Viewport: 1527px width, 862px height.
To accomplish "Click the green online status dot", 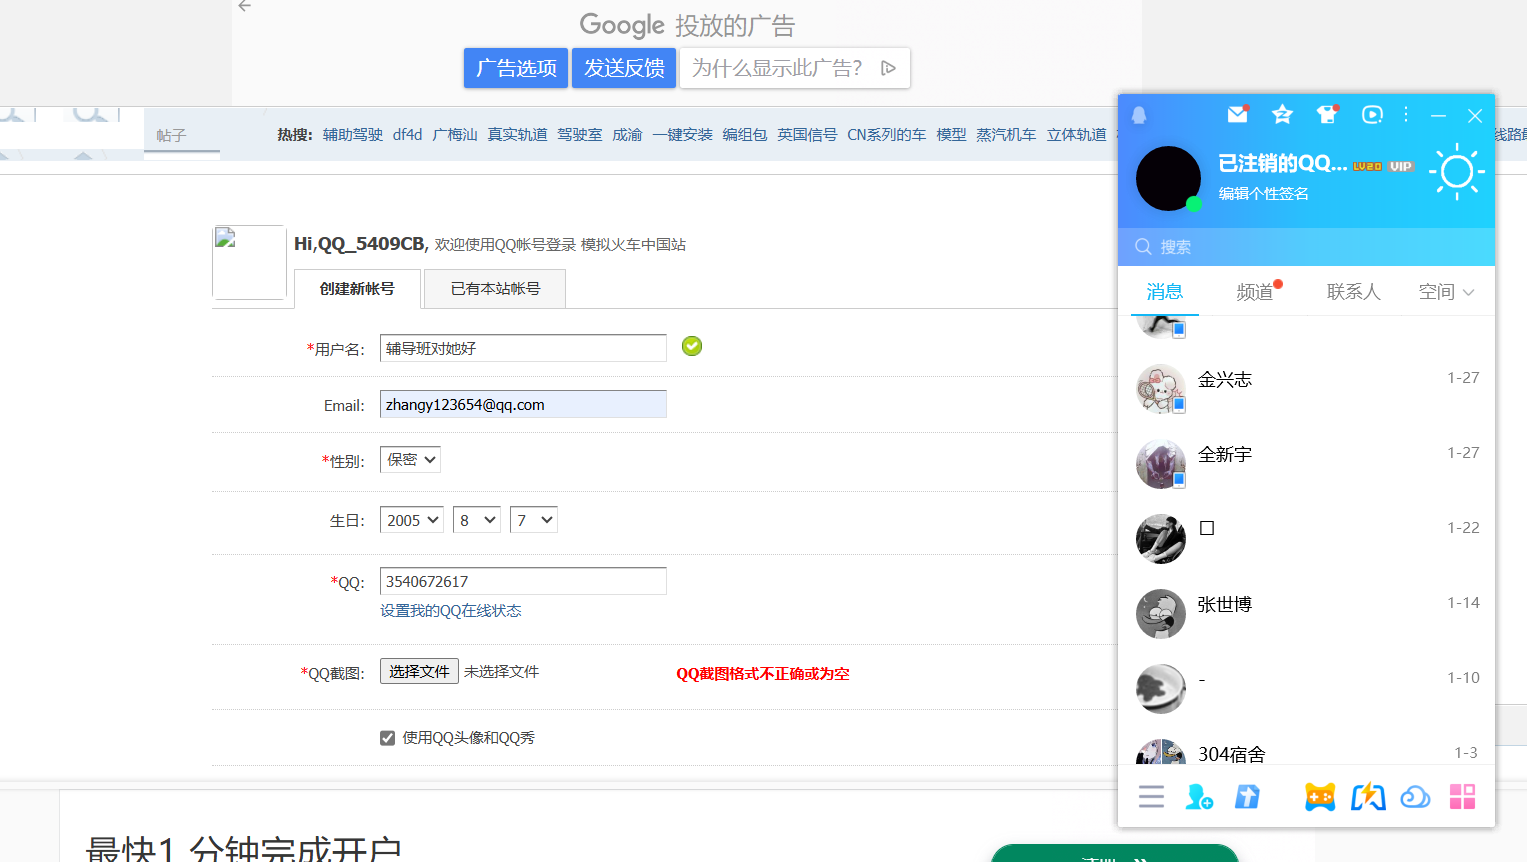I will point(1193,204).
